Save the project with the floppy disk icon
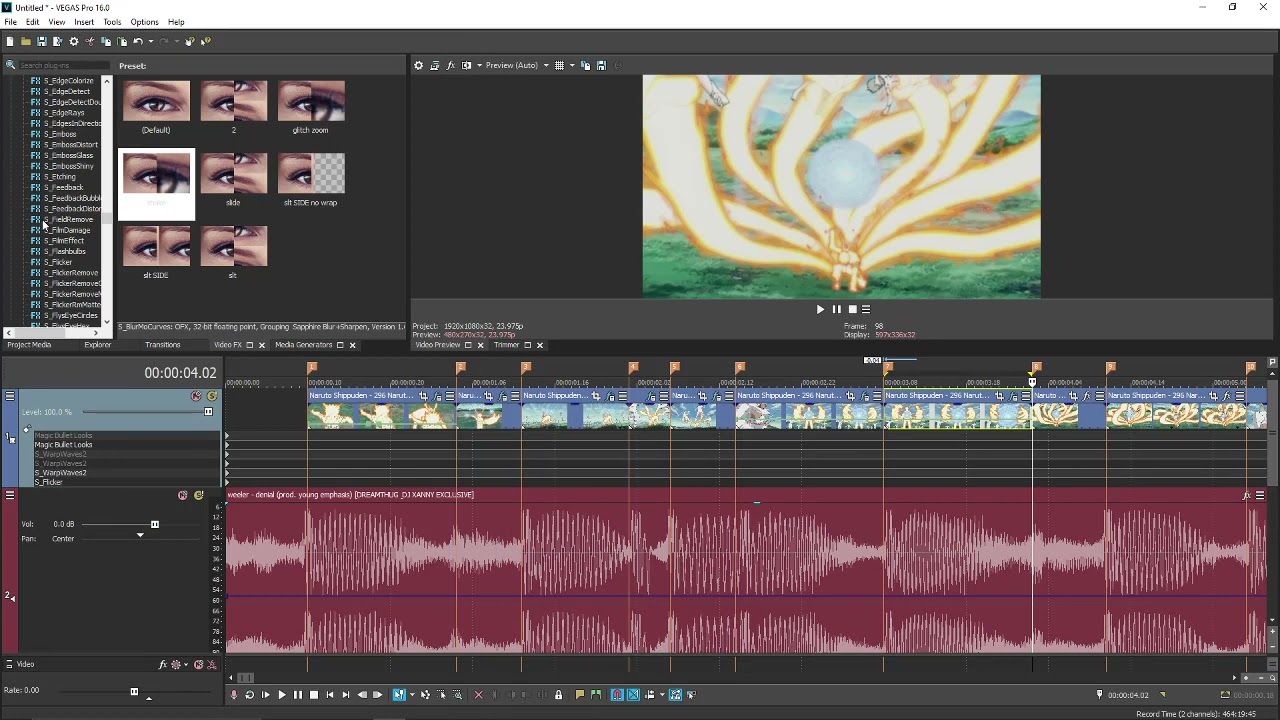Screen dimensions: 1280x720 tap(42, 41)
